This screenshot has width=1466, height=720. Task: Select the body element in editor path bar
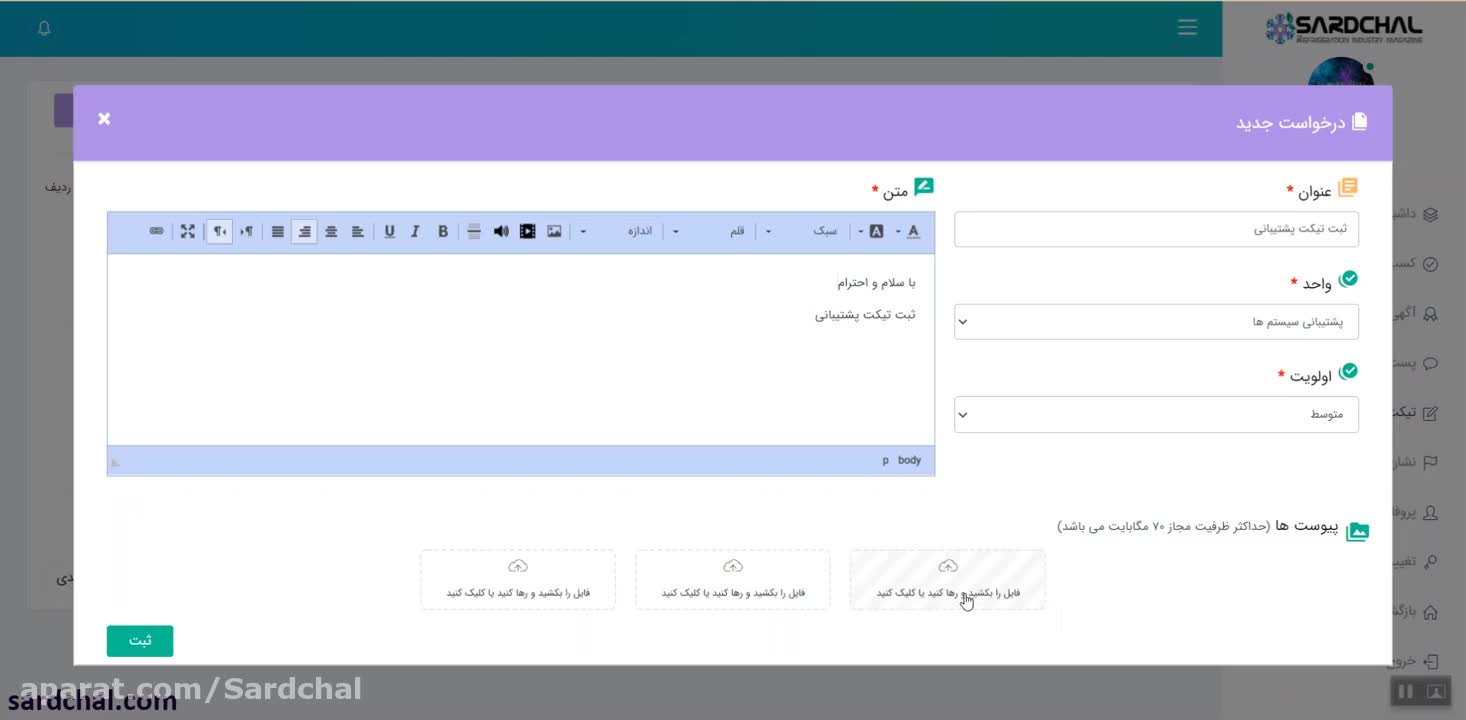point(909,460)
